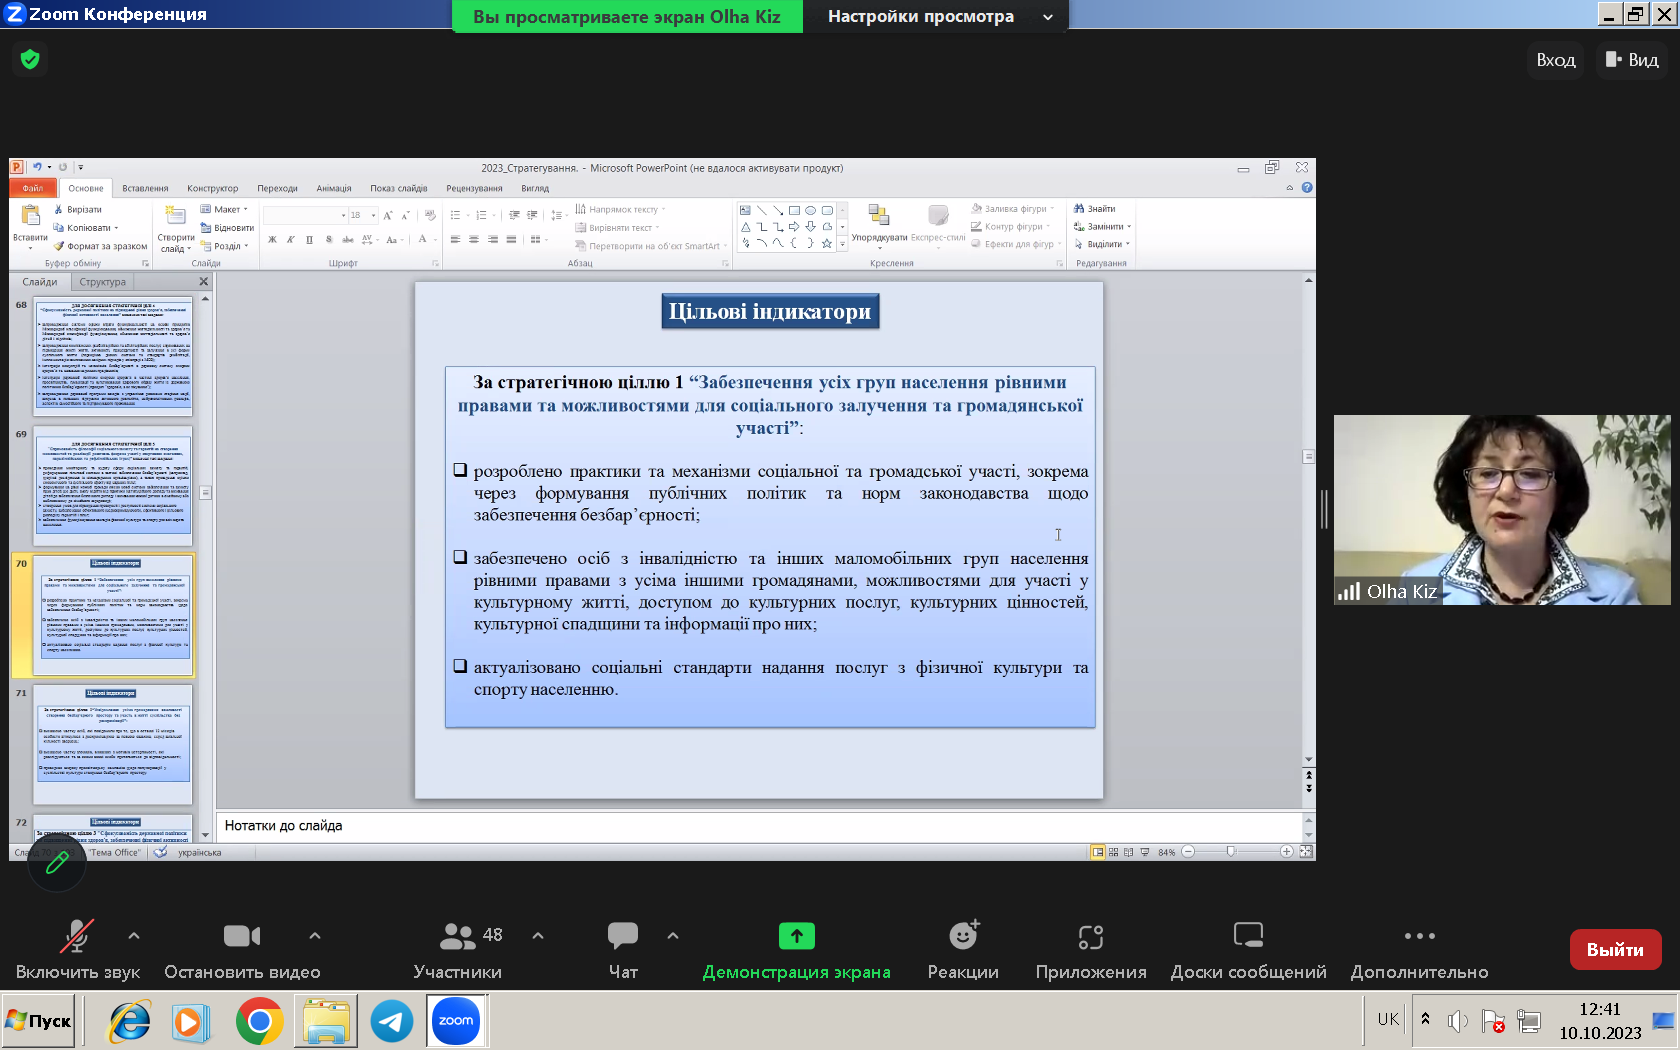
Task: Open the Chat panel icon
Action: [622, 936]
